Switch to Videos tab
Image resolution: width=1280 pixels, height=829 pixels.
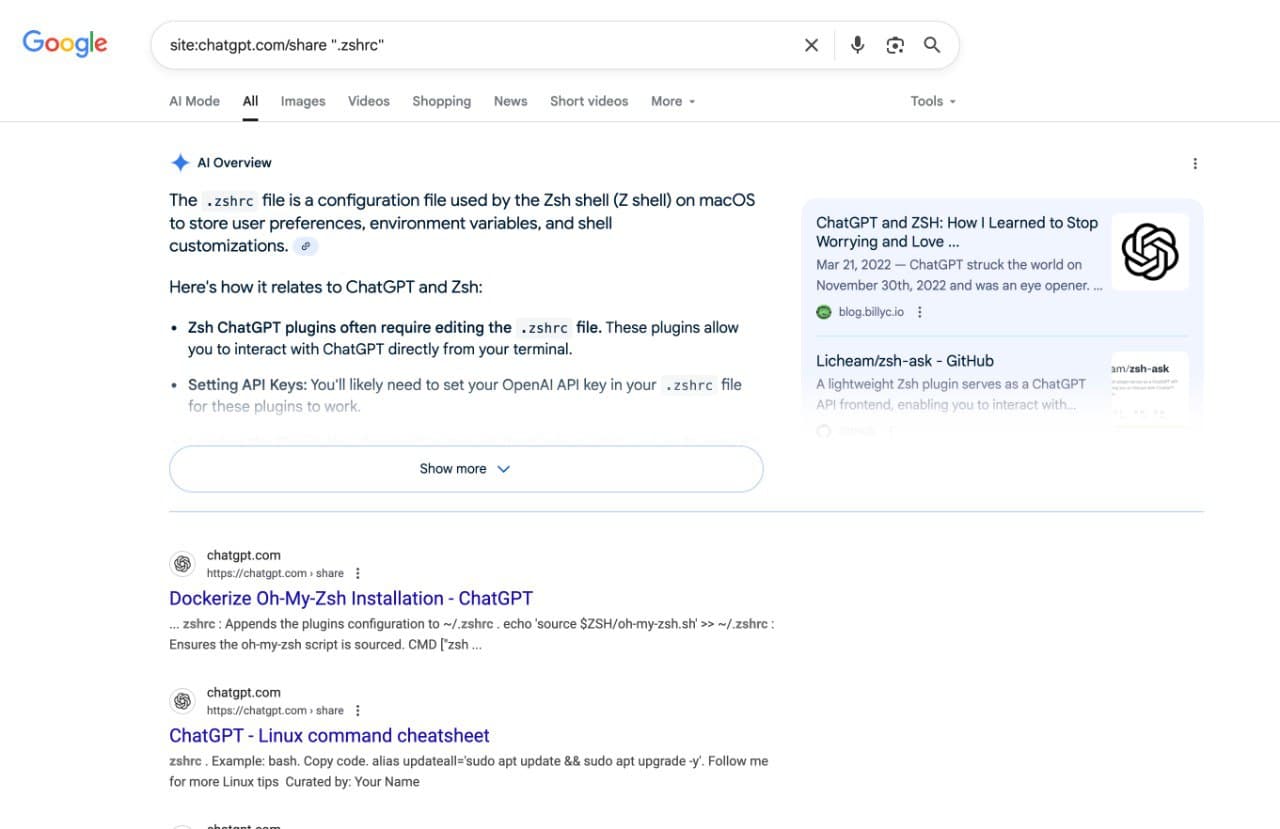(x=369, y=101)
